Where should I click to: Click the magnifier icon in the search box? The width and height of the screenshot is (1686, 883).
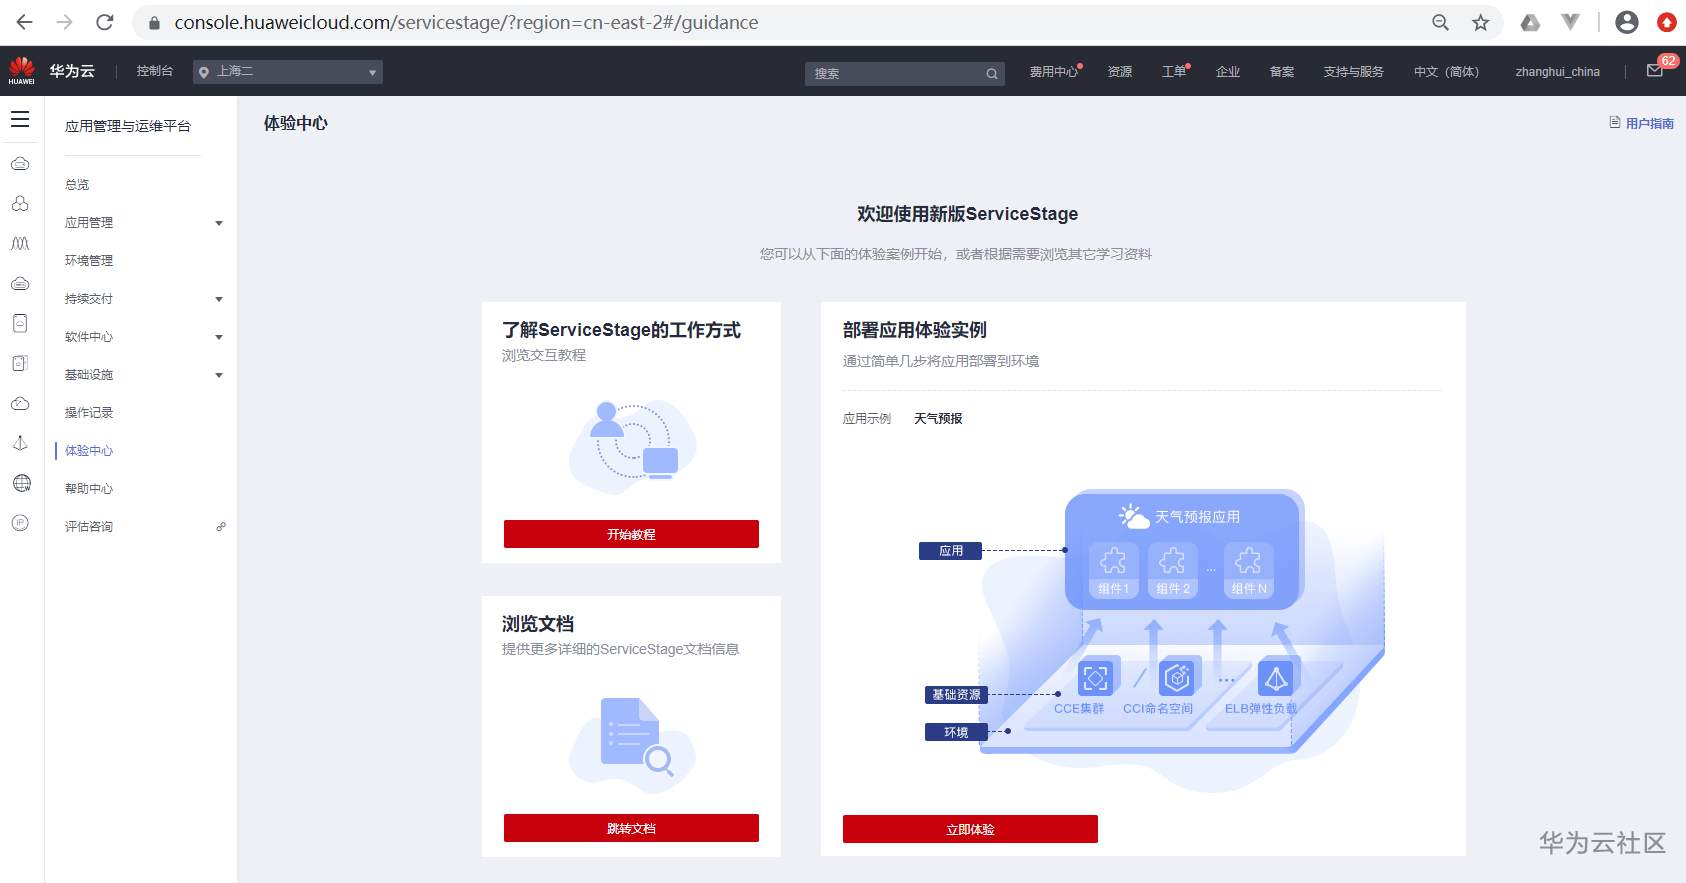pos(992,73)
